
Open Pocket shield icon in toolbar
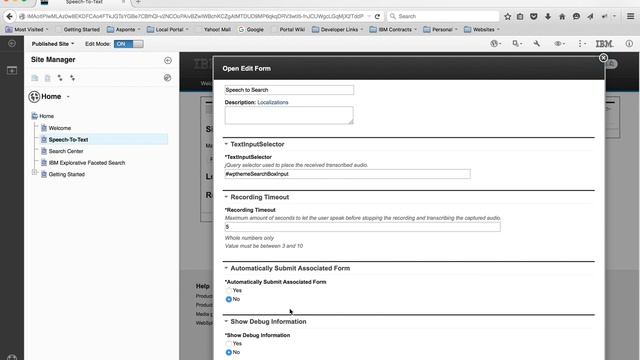[533, 16]
